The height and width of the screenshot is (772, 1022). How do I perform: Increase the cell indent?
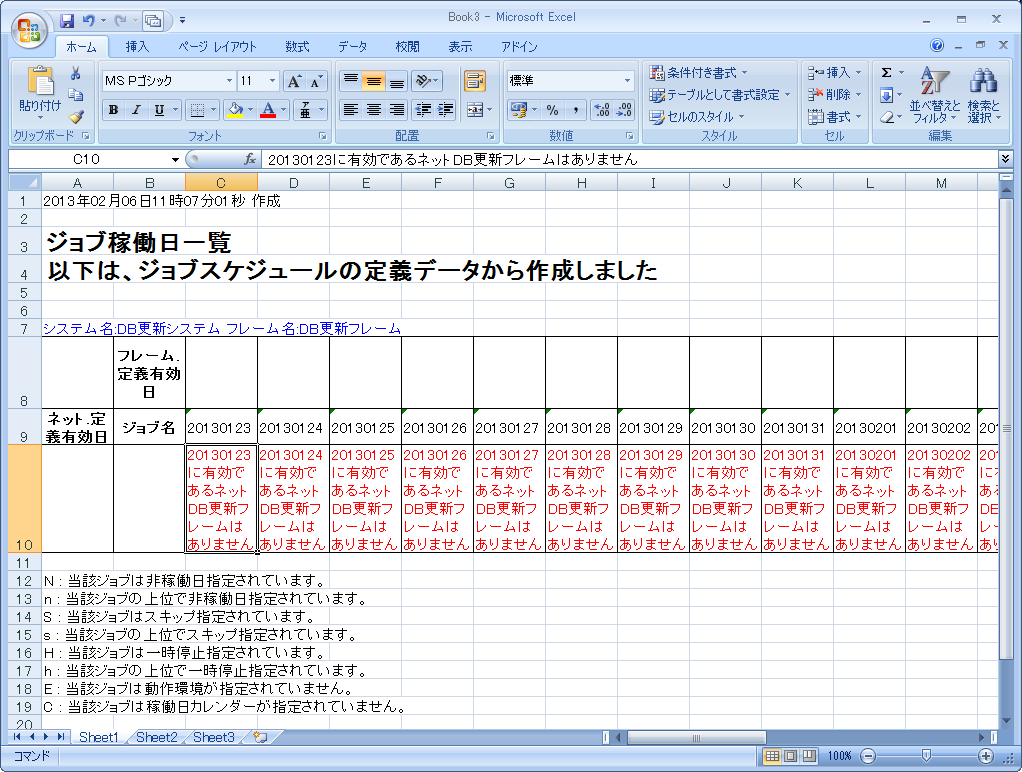coord(446,110)
